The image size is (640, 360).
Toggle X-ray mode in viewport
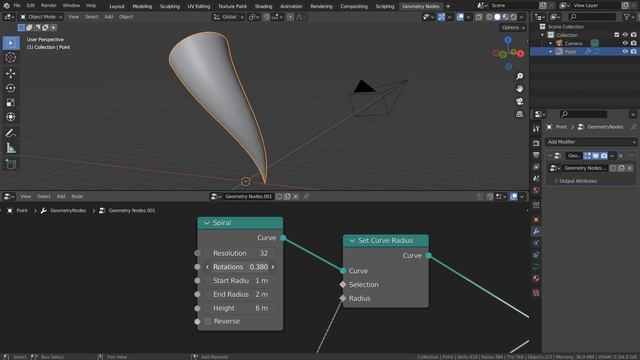coord(479,17)
